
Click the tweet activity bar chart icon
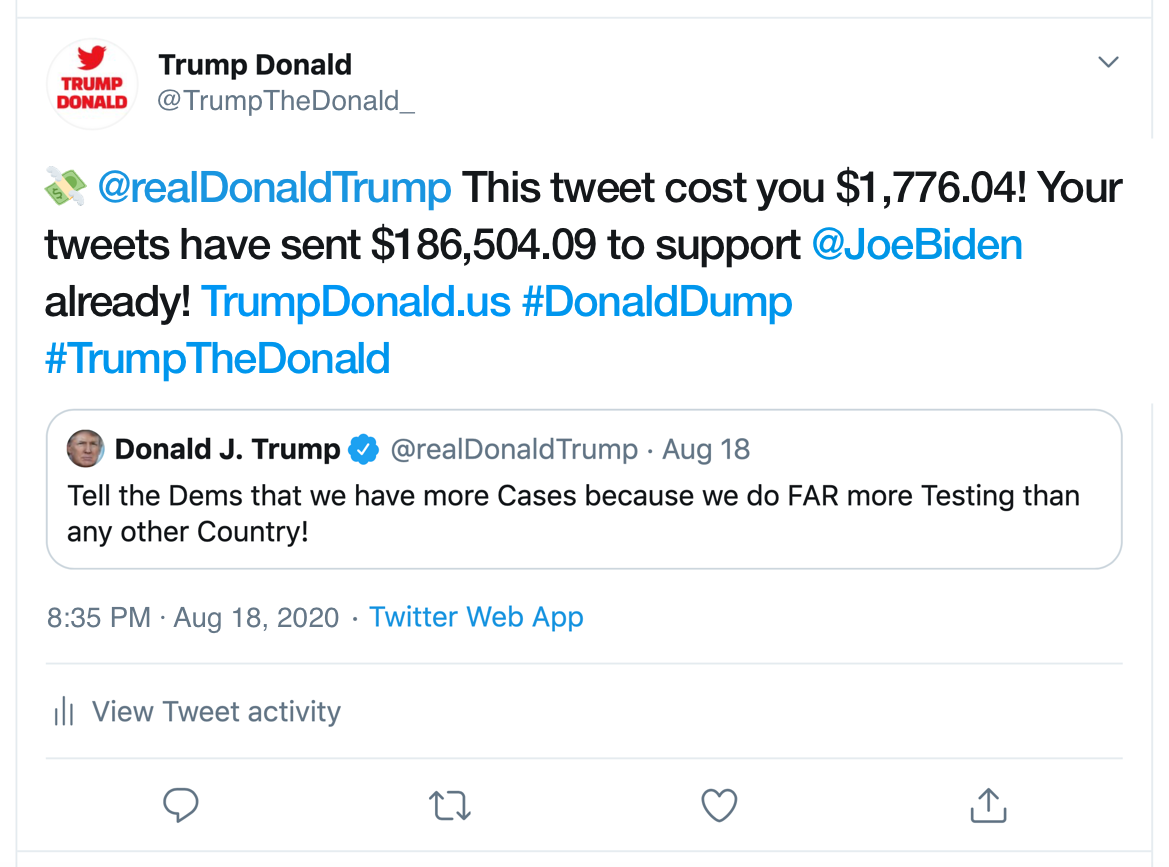coord(64,712)
